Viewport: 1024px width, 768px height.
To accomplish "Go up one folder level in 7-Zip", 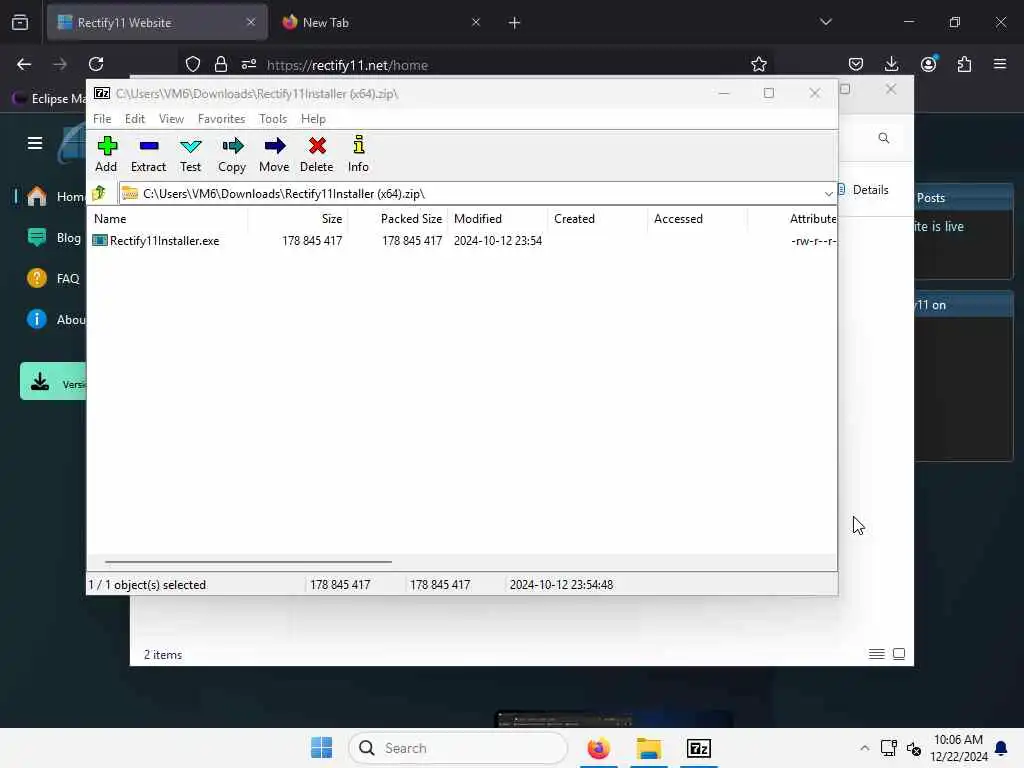I will [x=99, y=193].
